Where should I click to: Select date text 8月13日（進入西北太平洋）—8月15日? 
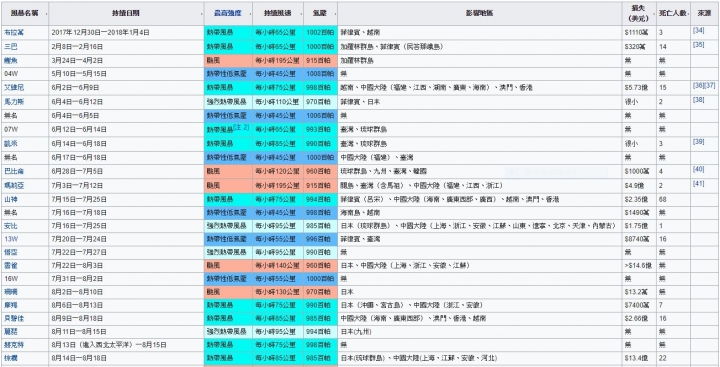pos(109,344)
